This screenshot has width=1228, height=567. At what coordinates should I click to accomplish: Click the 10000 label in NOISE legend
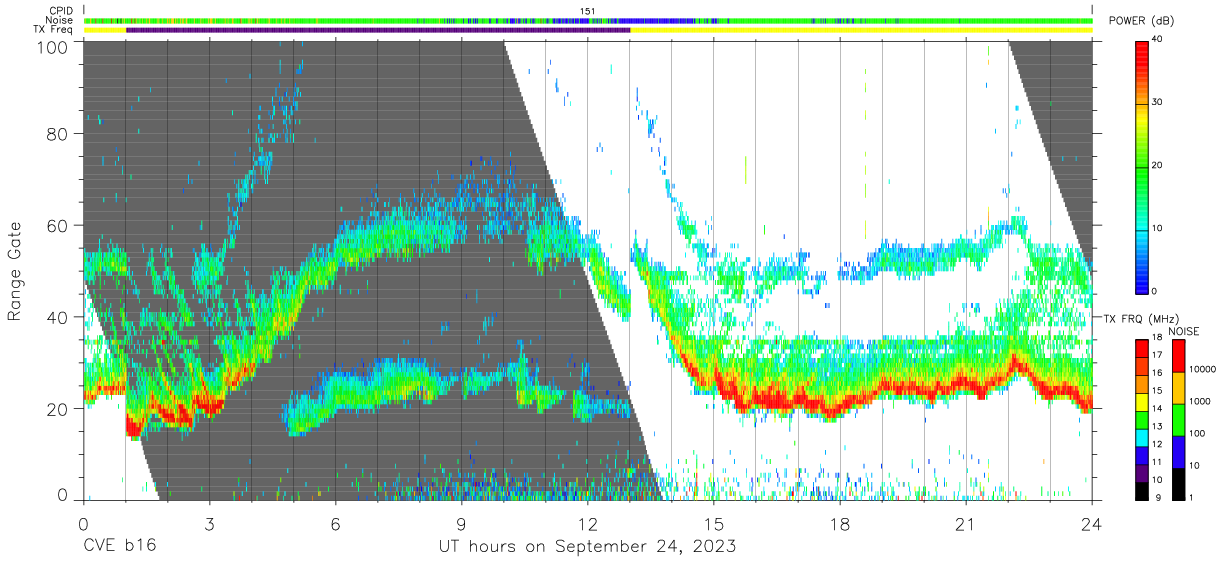(1202, 369)
